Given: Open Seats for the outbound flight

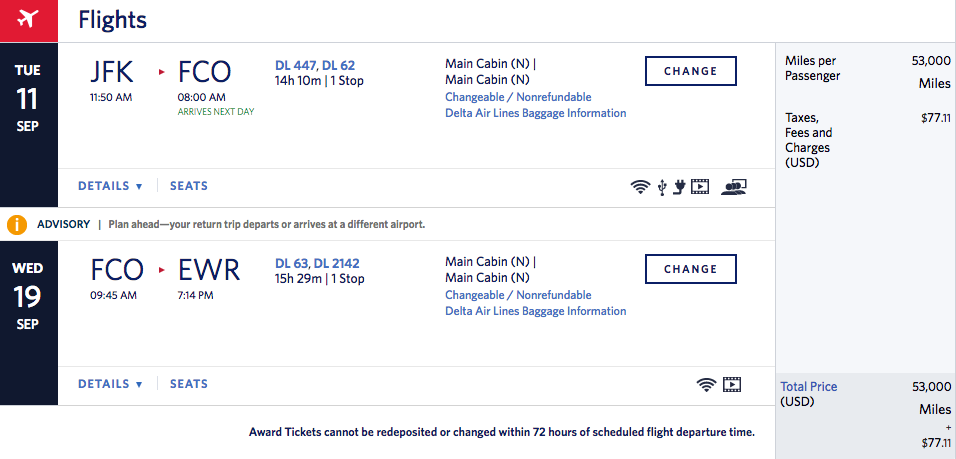Looking at the screenshot, I should [189, 186].
